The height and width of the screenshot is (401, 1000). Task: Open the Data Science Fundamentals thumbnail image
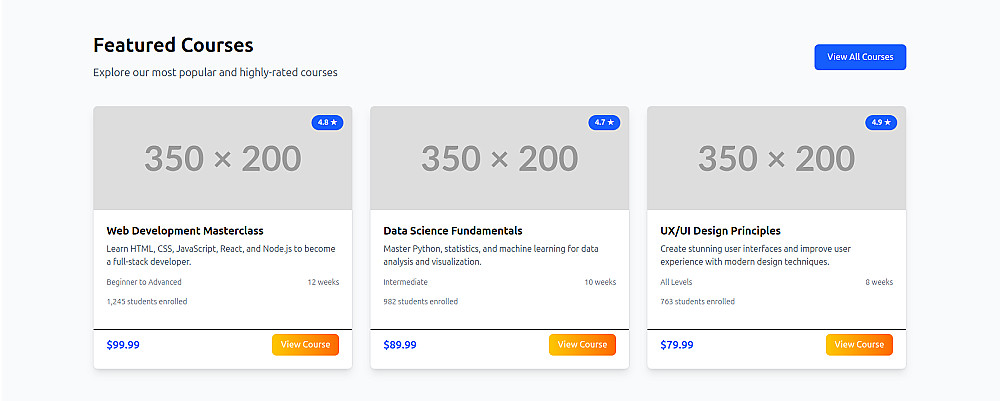(x=499, y=159)
